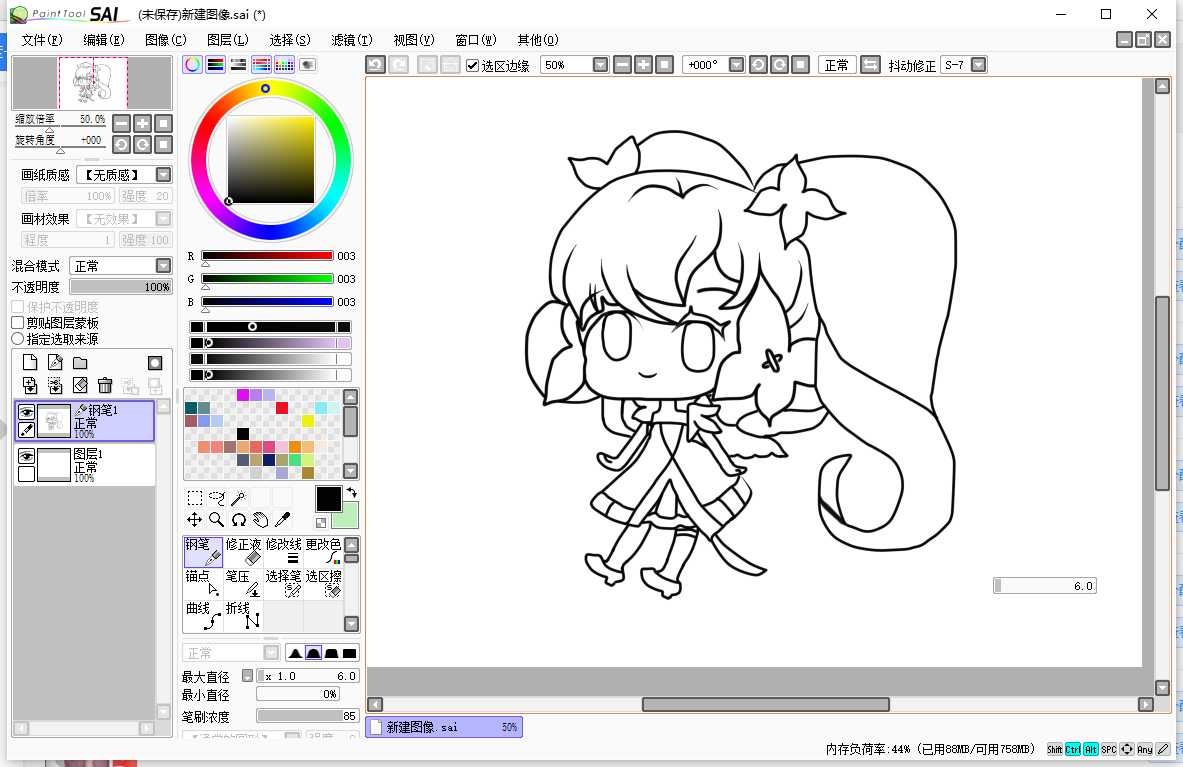Open the 文件 menu

click(41, 40)
